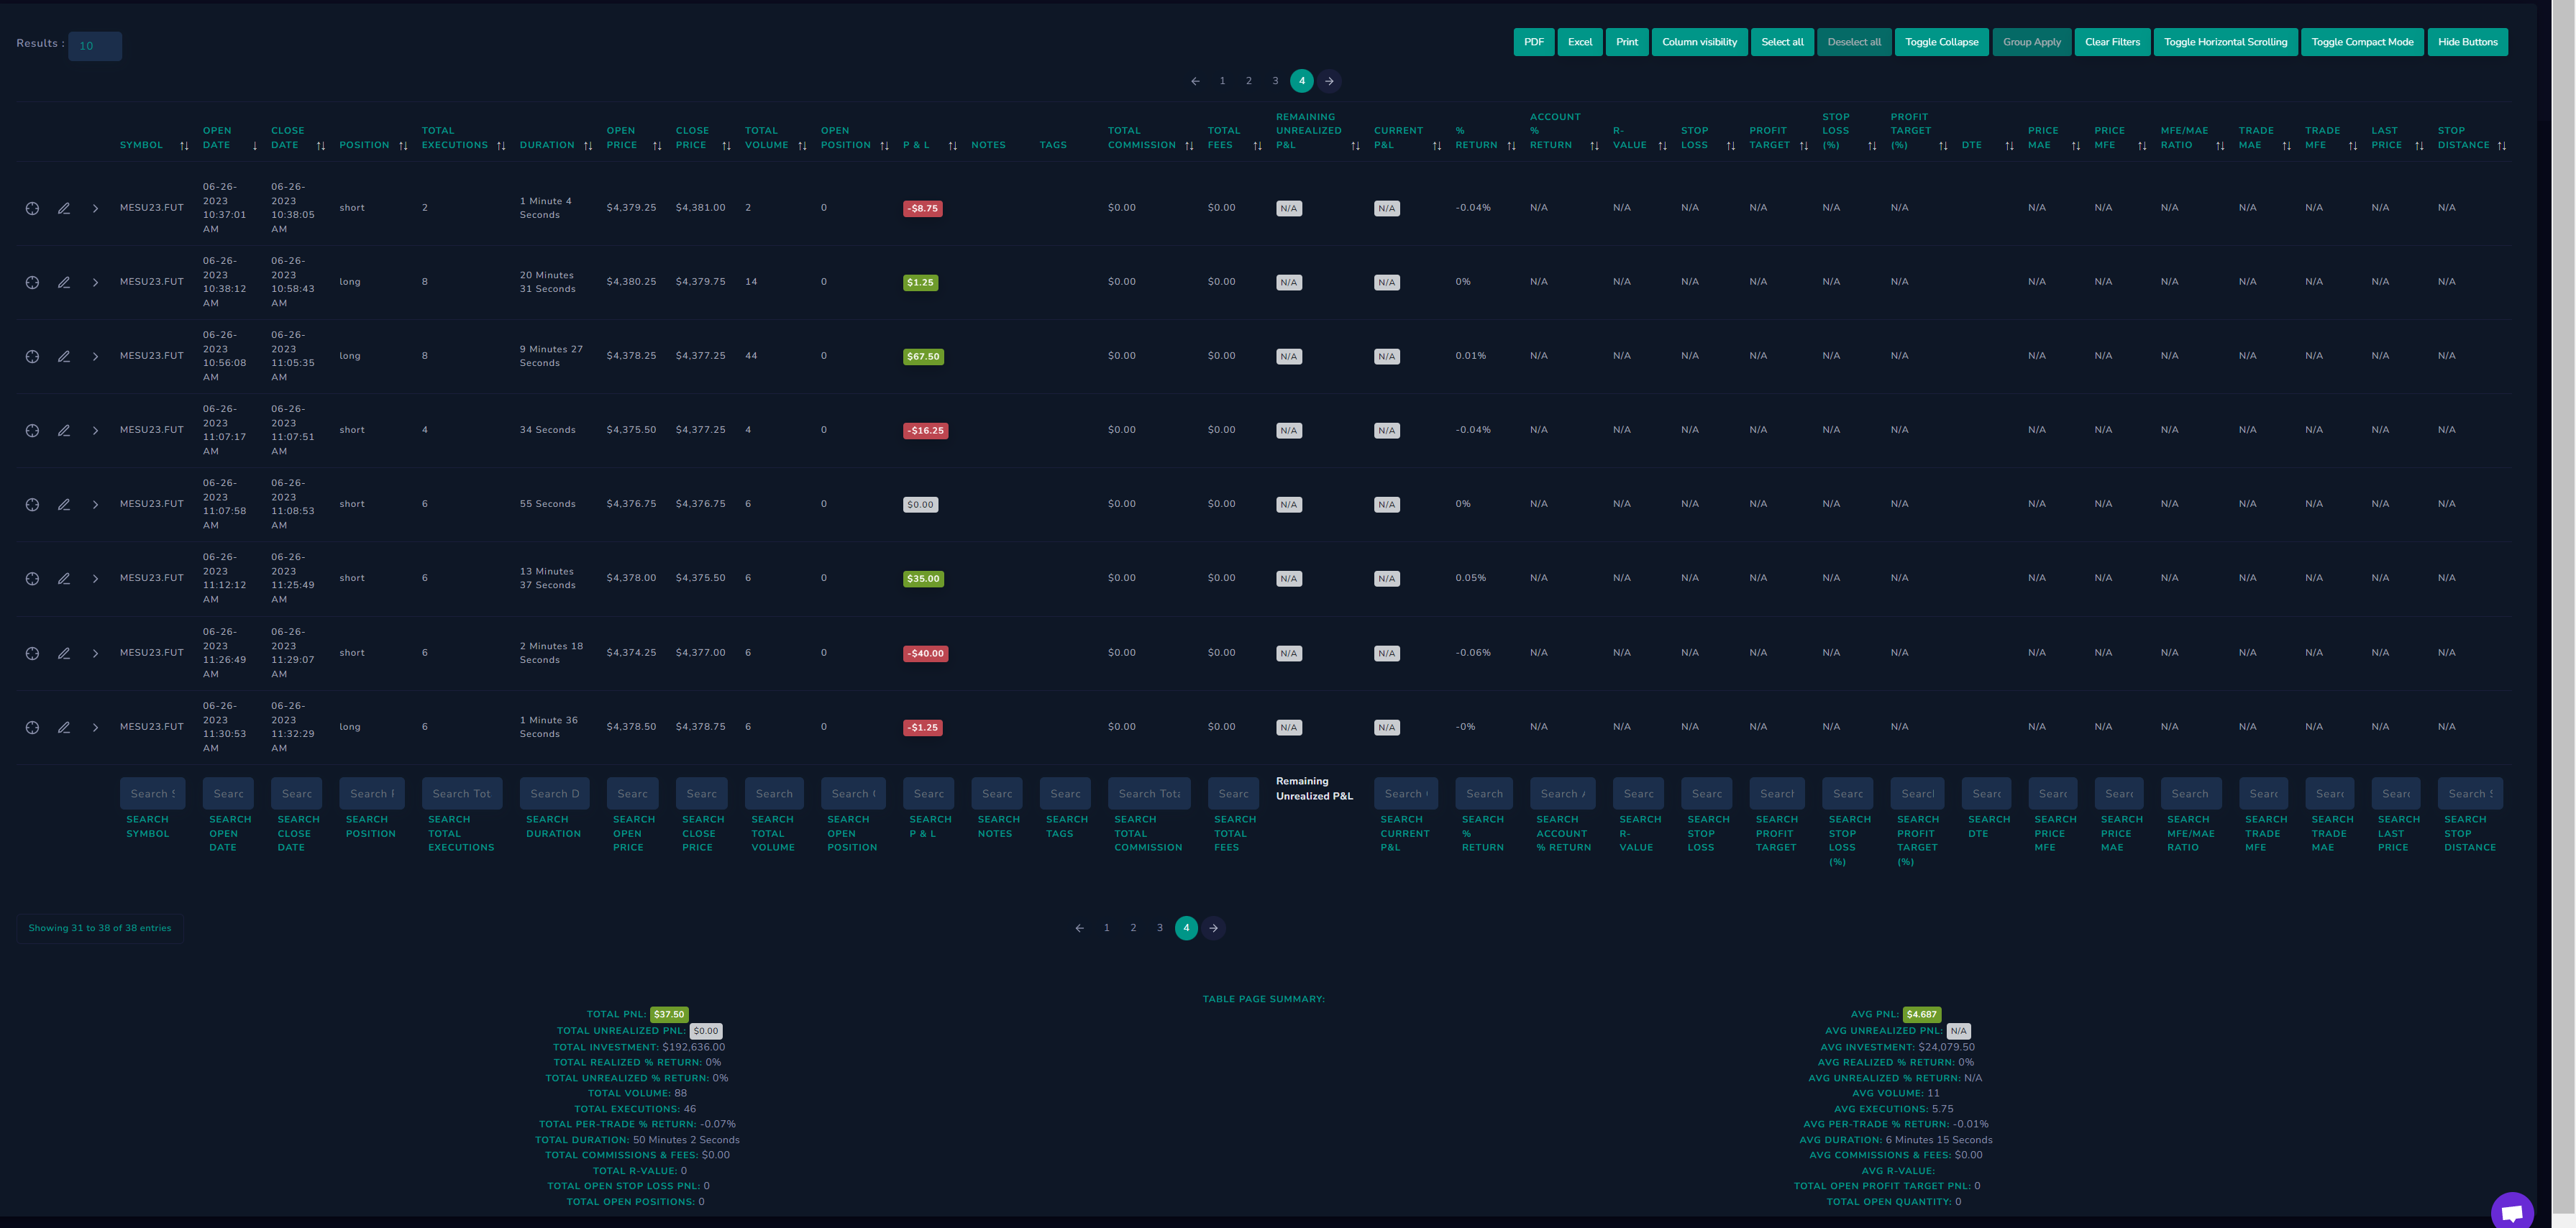Select all table rows
Screen dimensions: 2576x1228
point(1782,42)
